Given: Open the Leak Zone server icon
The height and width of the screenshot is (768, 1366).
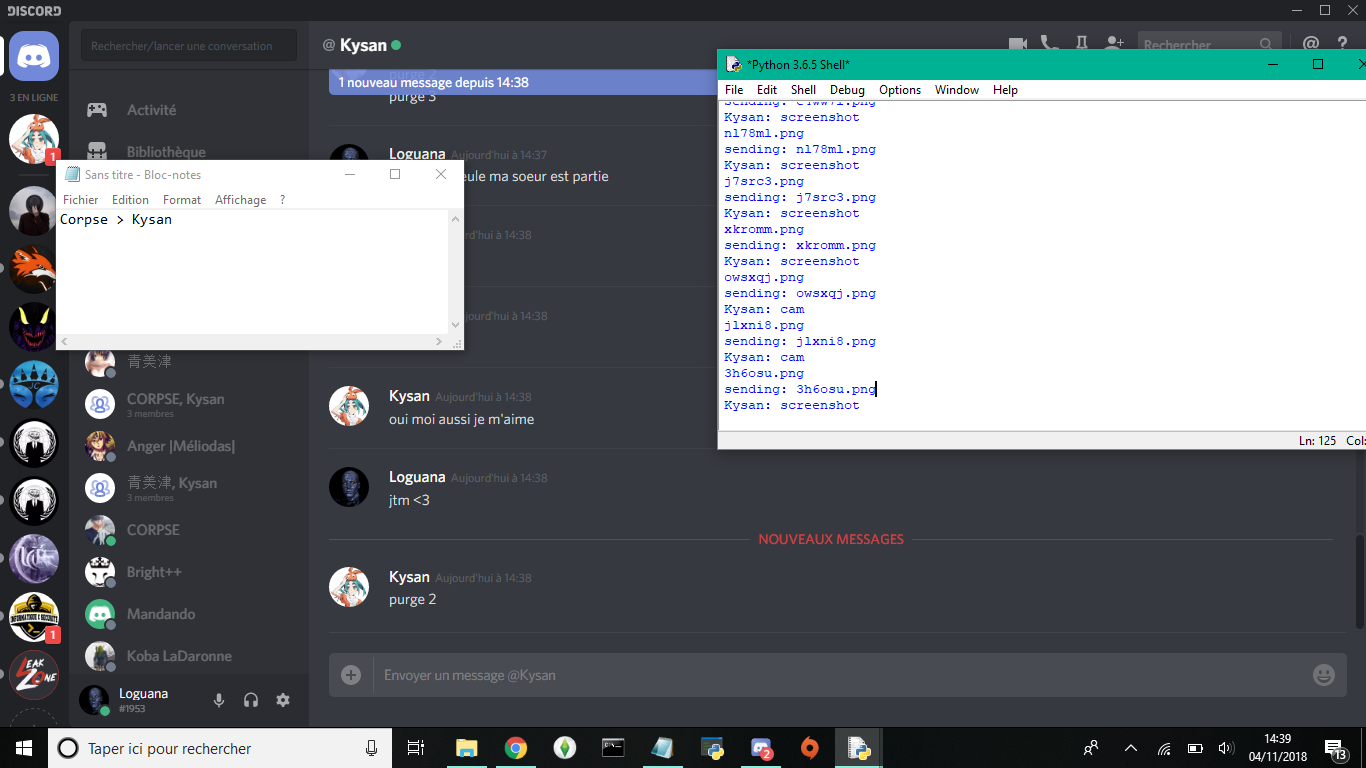Looking at the screenshot, I should [34, 675].
